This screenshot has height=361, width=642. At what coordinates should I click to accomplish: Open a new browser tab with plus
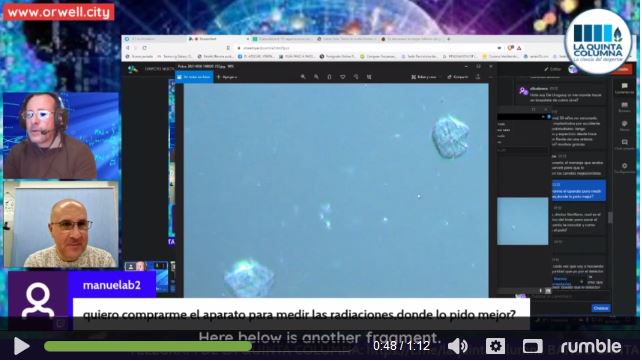[448, 39]
